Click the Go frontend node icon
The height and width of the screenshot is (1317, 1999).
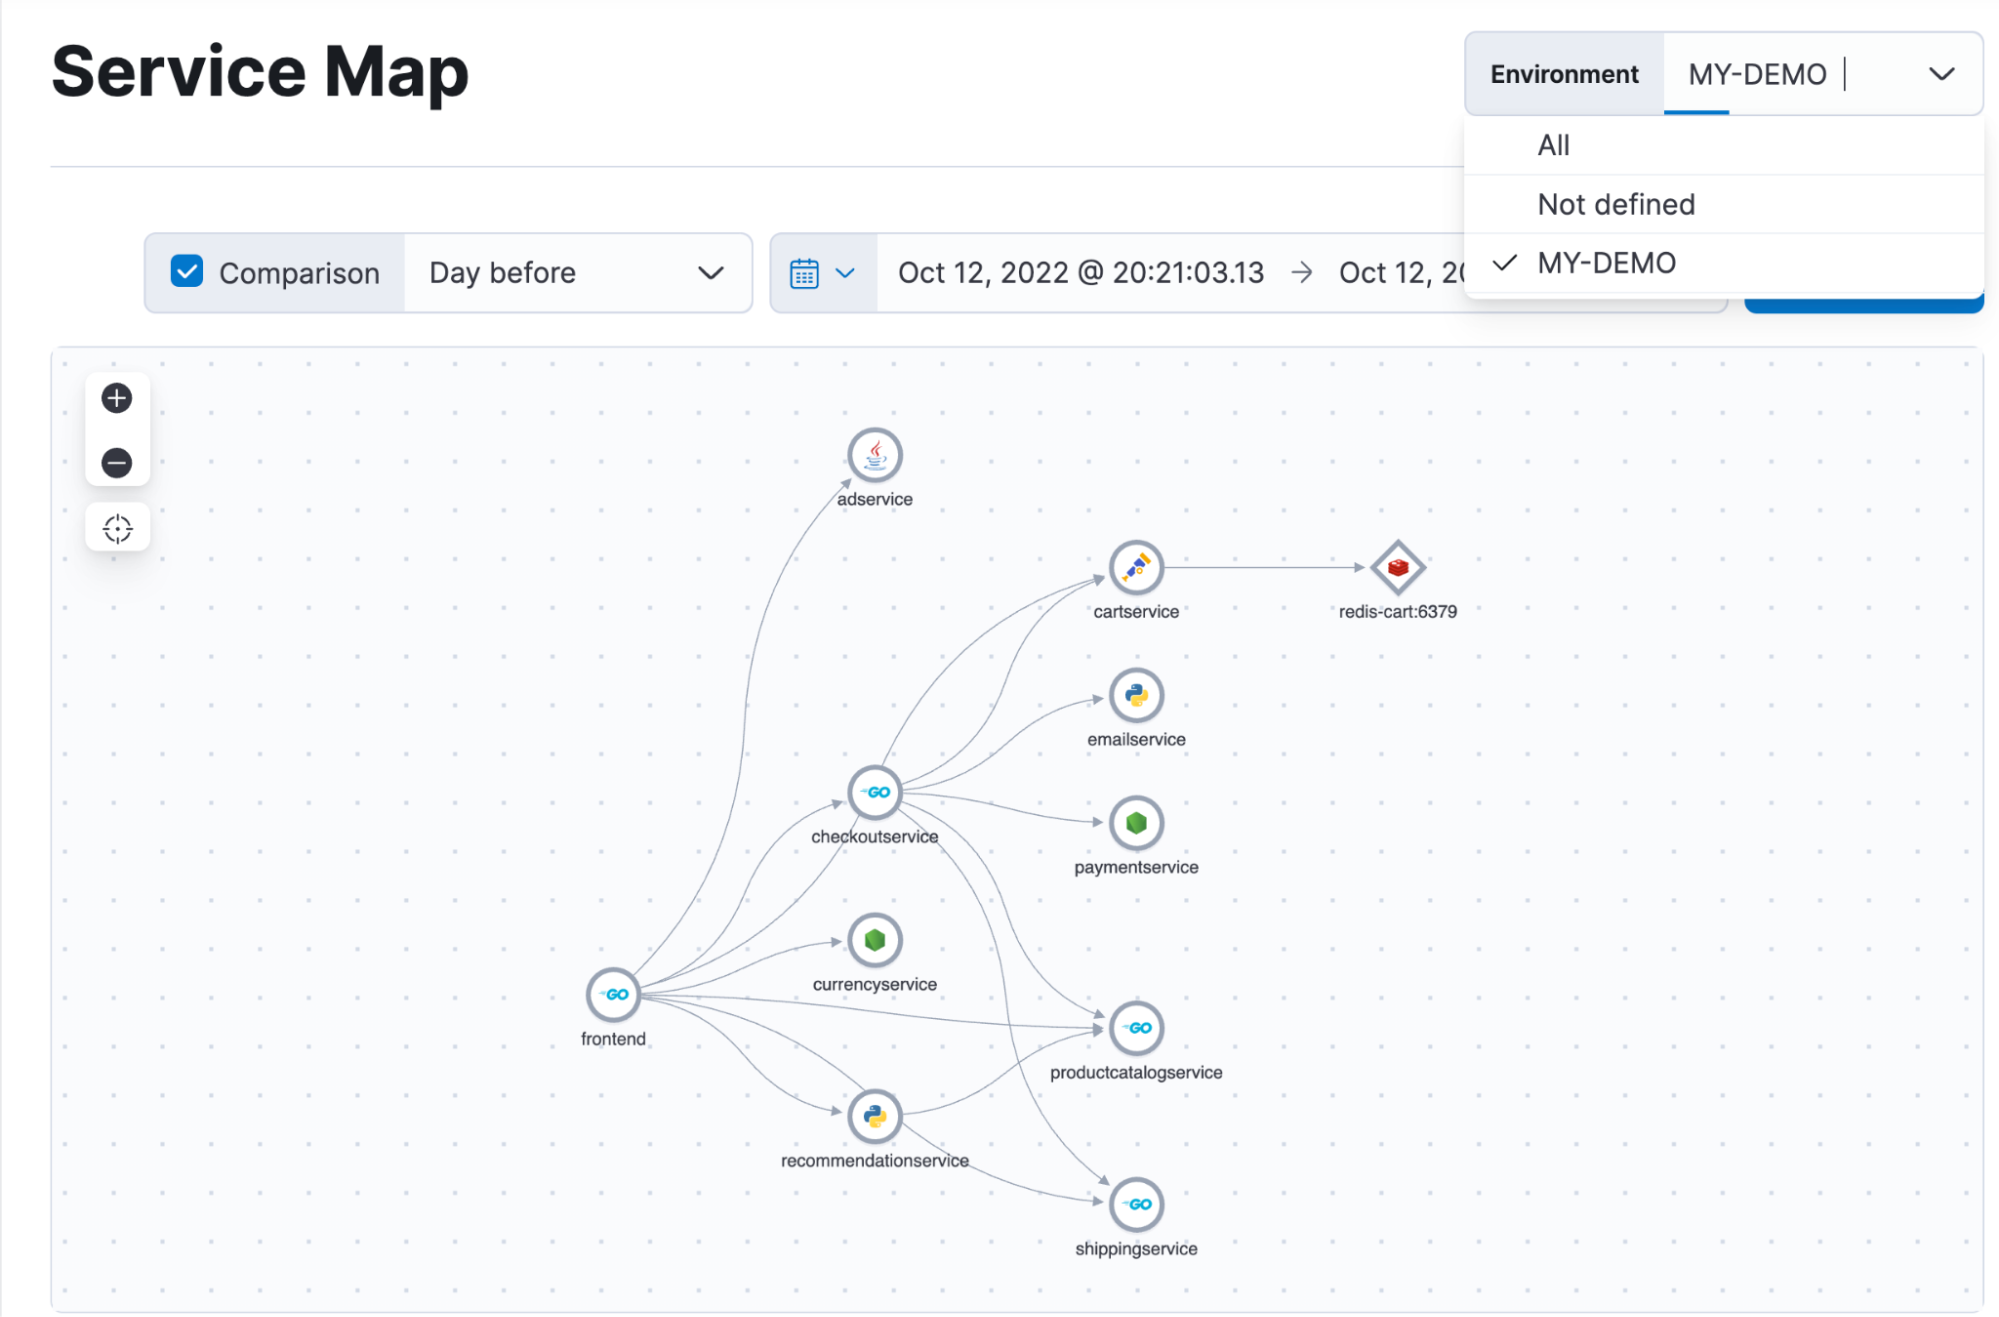tap(614, 992)
